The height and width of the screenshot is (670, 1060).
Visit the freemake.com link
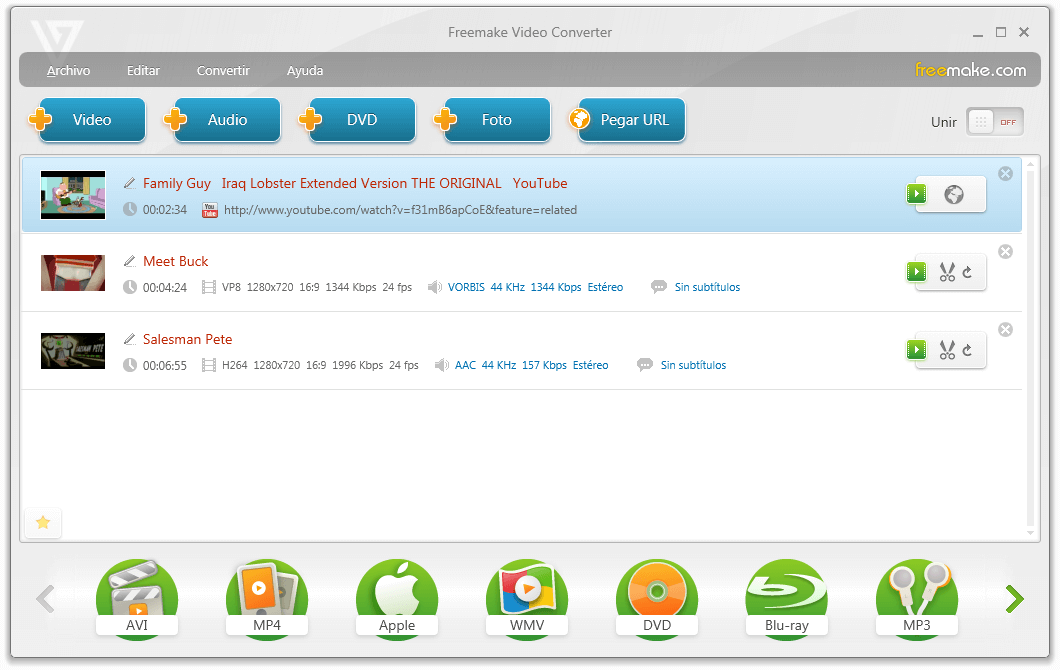pos(970,70)
